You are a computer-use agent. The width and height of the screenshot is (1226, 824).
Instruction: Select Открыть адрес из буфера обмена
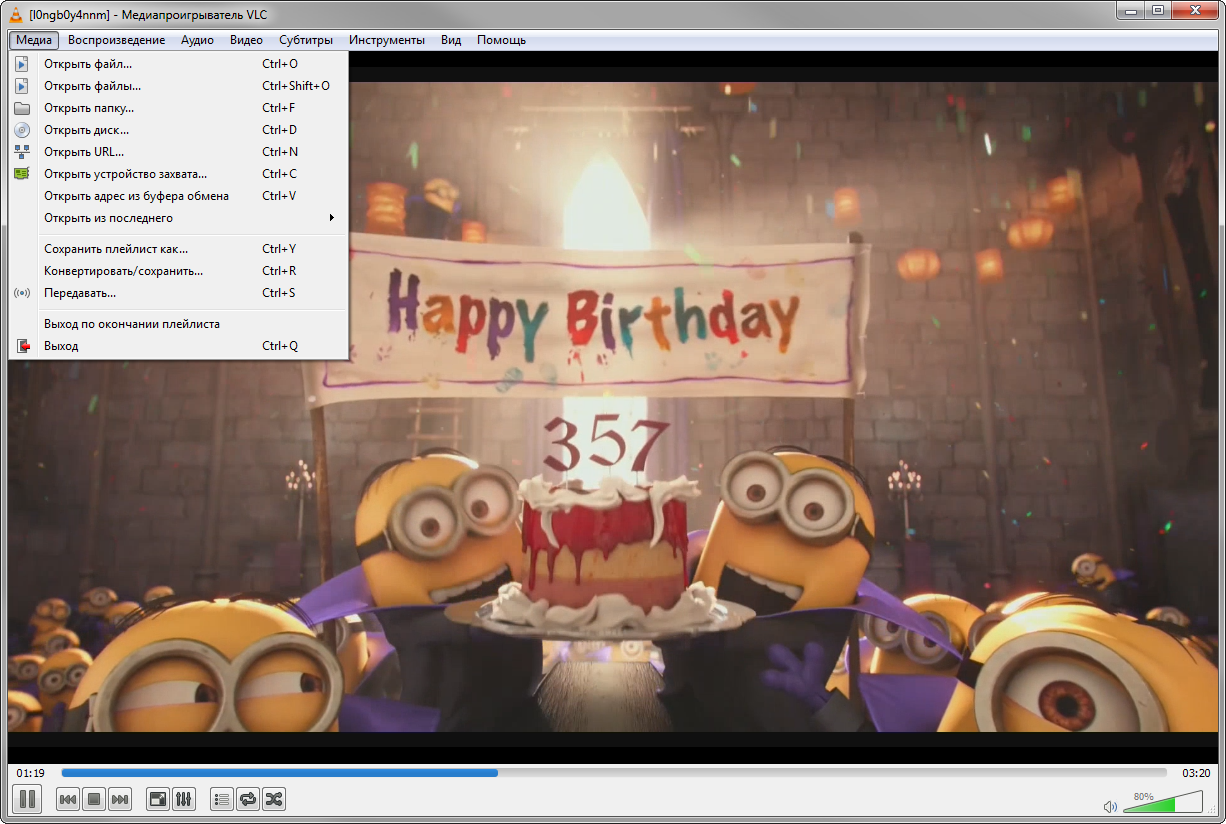coord(178,196)
